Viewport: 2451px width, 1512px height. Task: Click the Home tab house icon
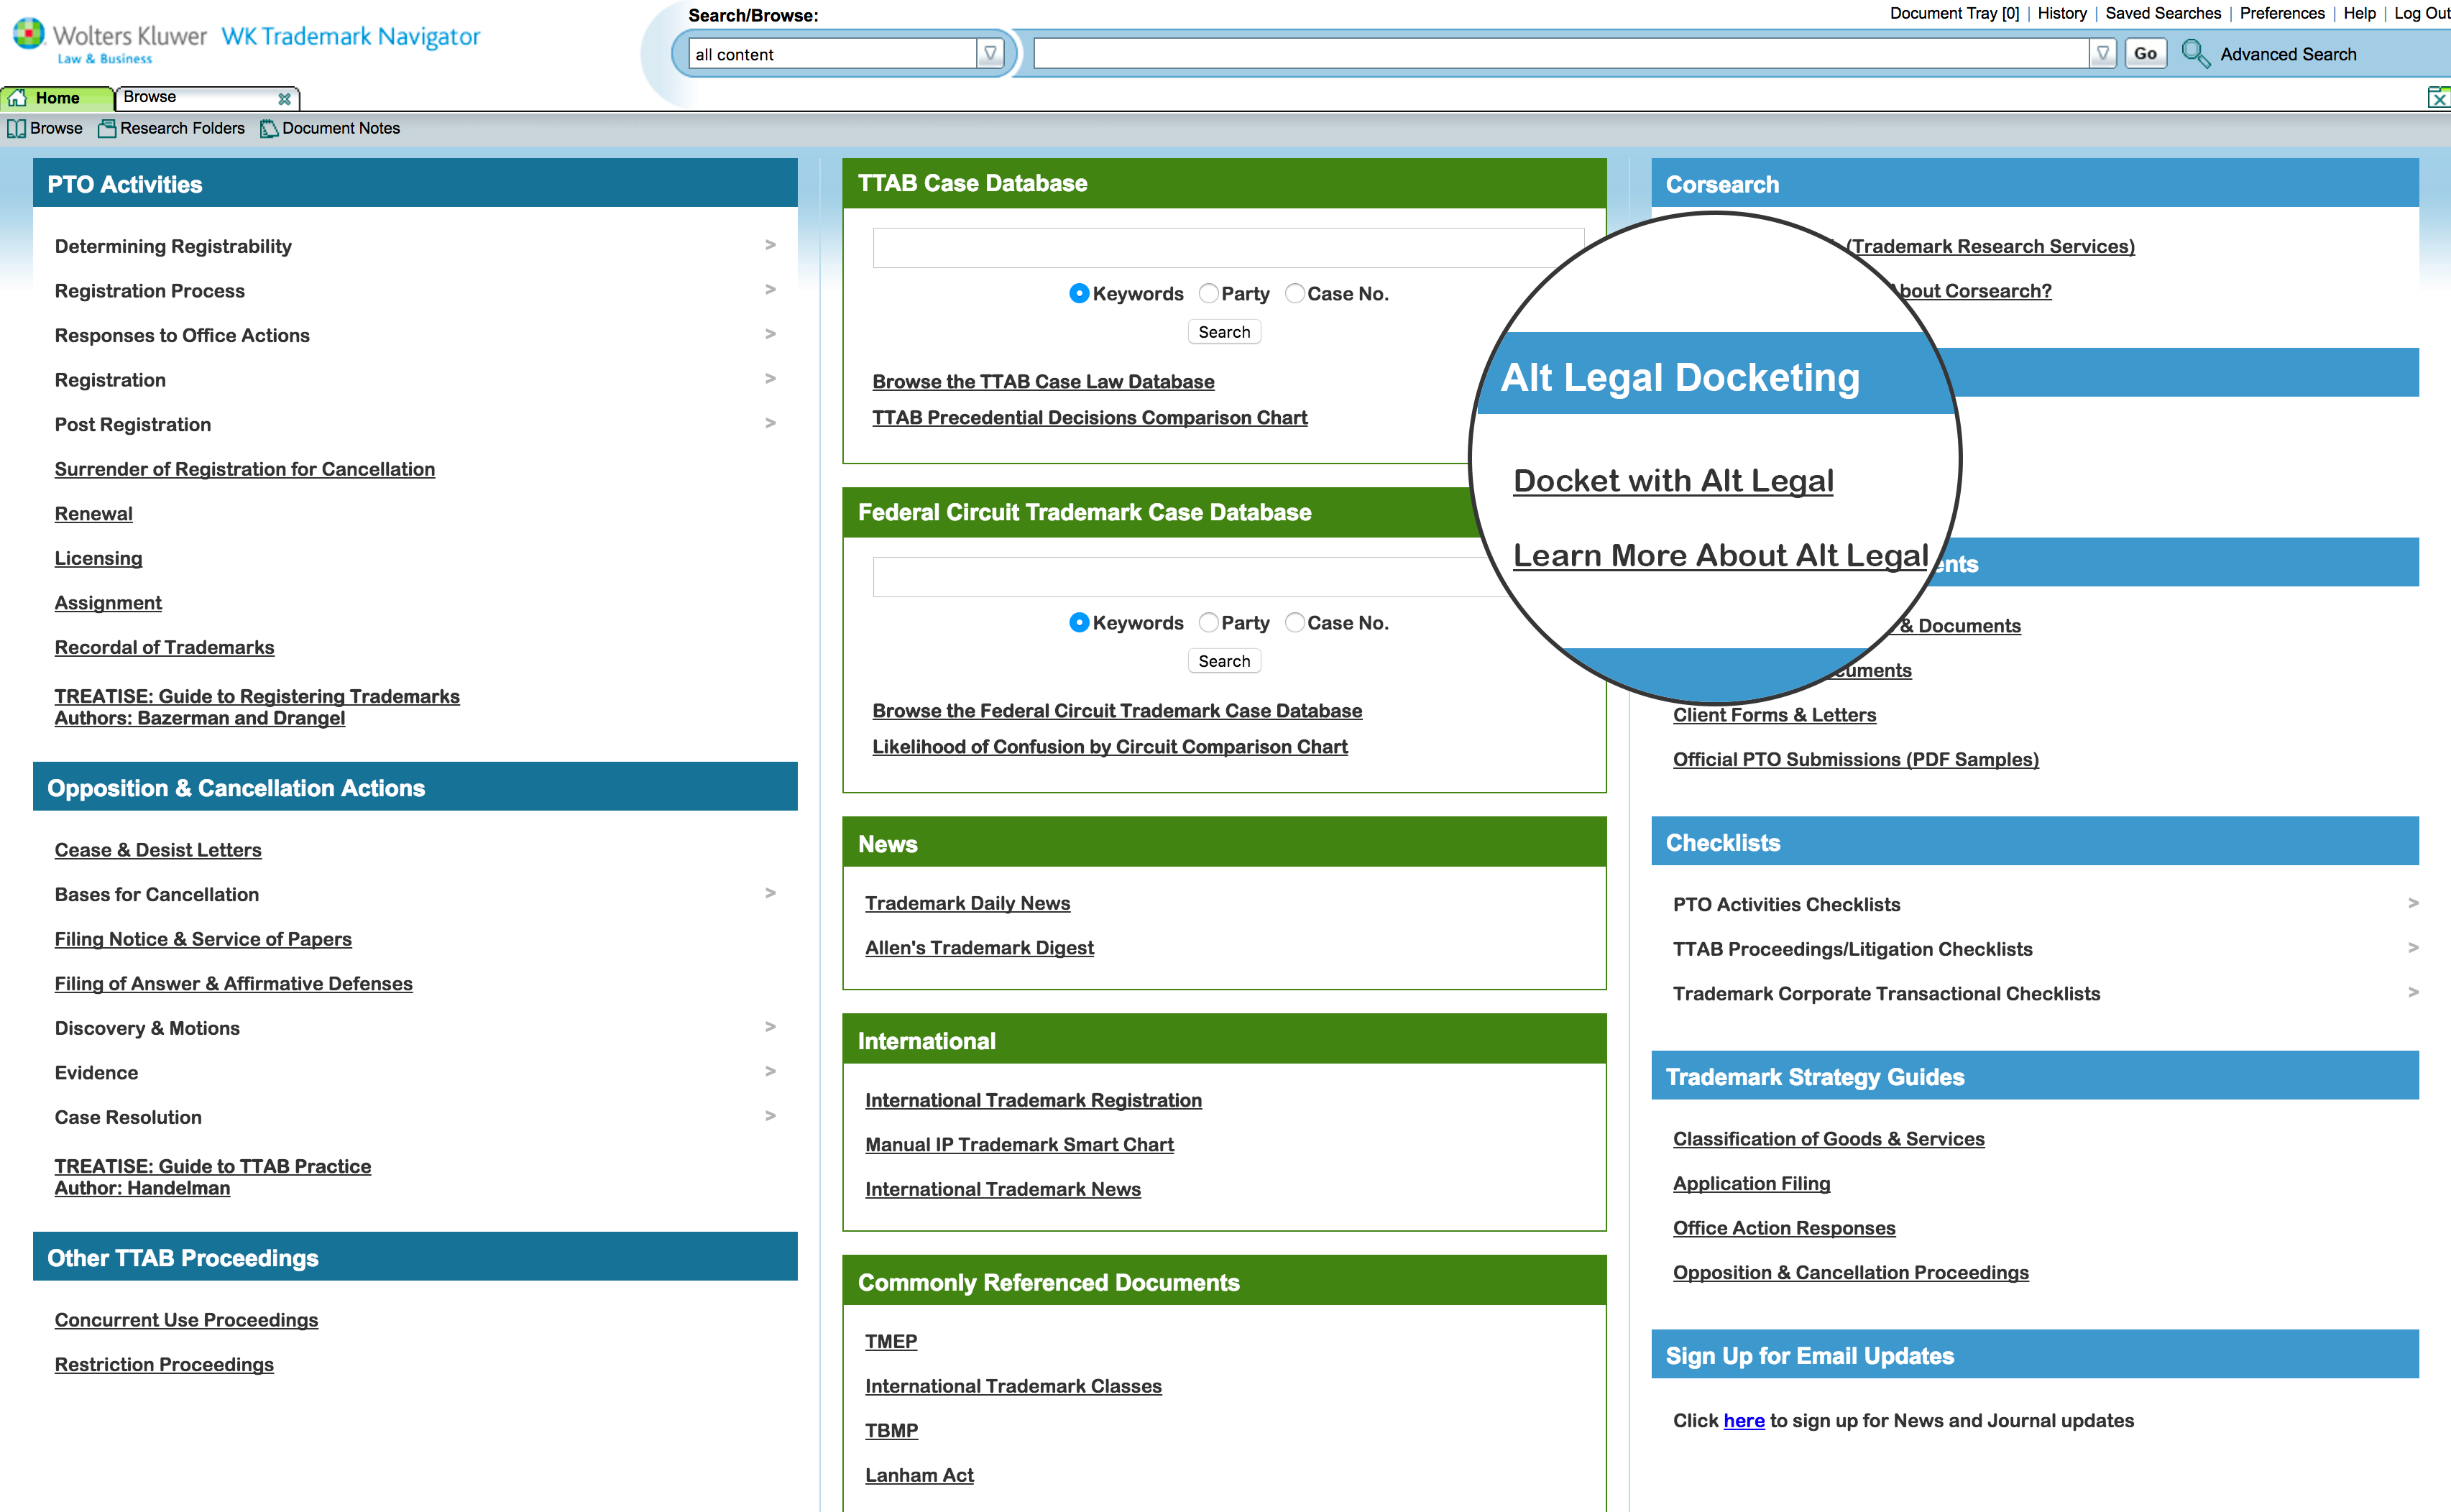pyautogui.click(x=18, y=98)
